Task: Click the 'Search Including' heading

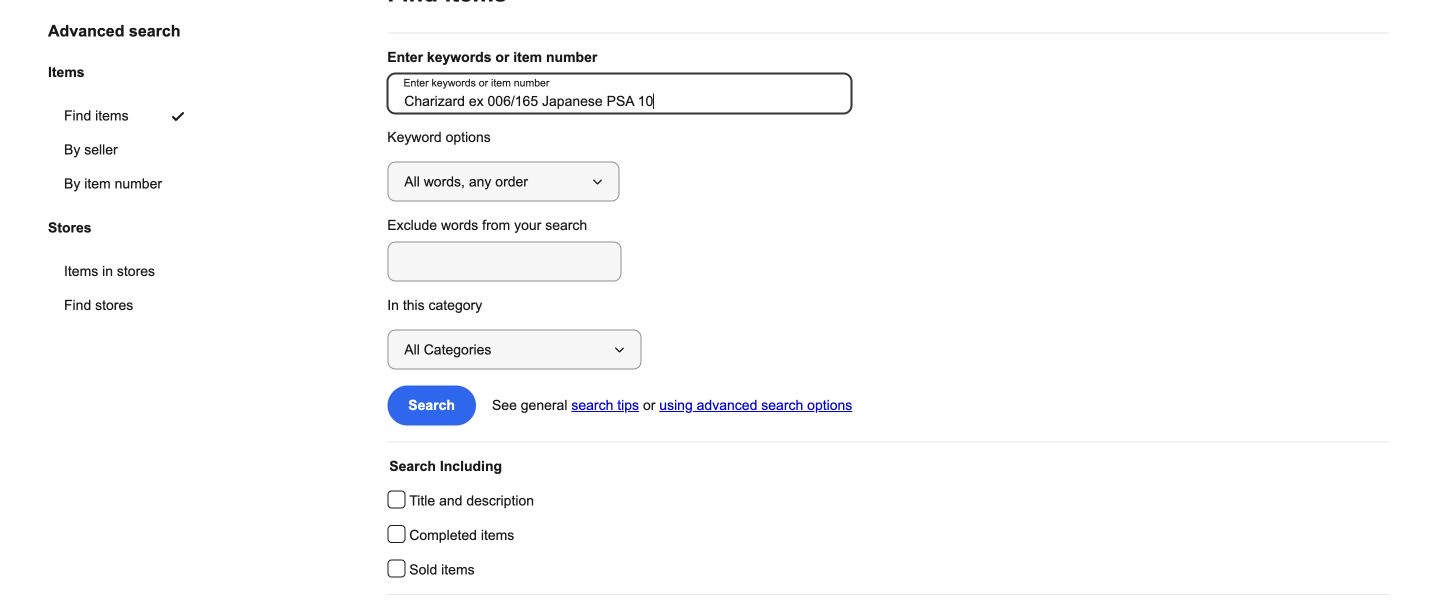Action: click(x=445, y=466)
